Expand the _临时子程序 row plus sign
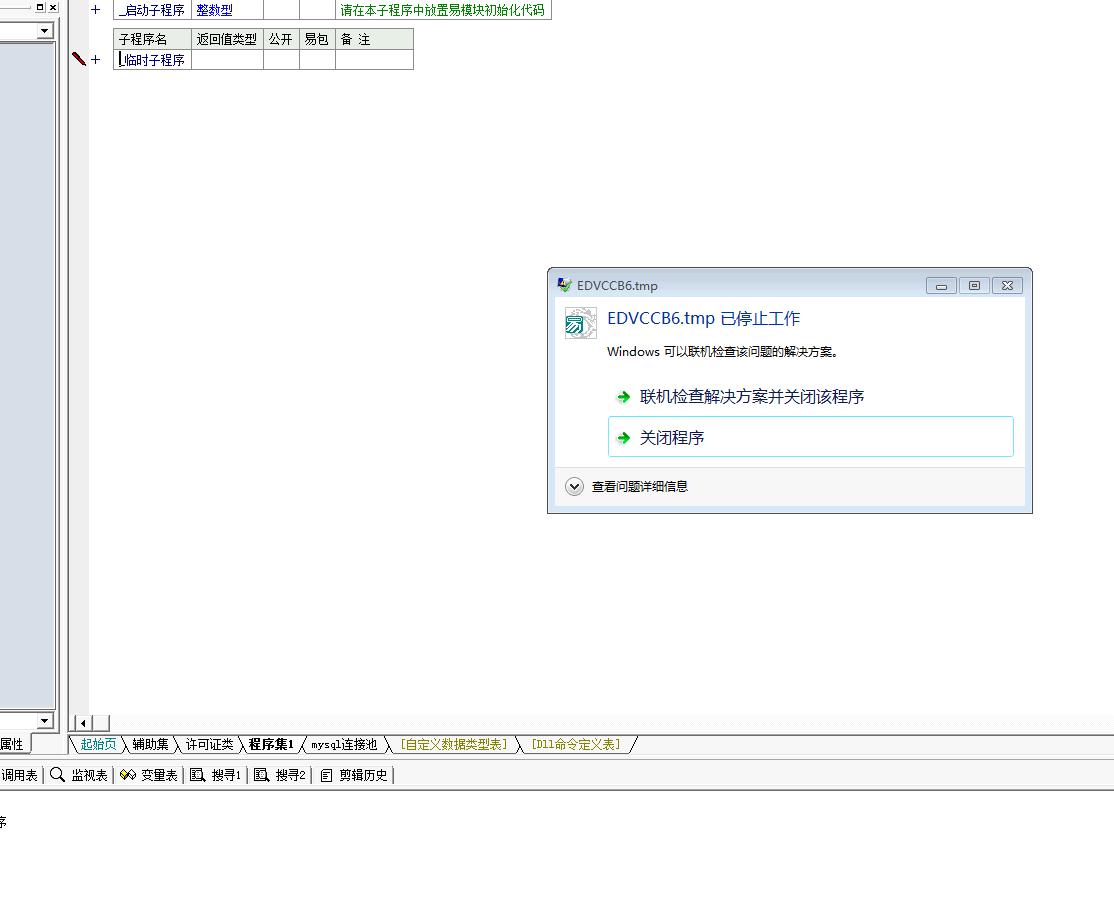The image size is (1114, 915). pos(96,60)
